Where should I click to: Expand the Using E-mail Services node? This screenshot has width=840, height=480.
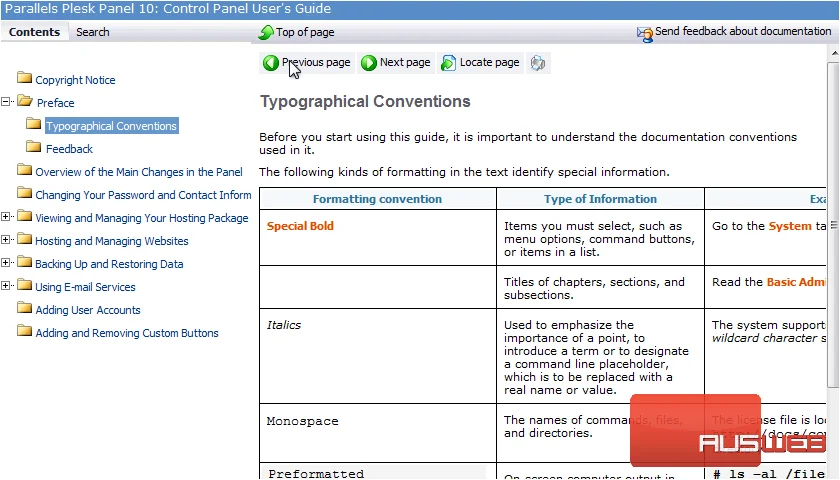tap(5, 286)
